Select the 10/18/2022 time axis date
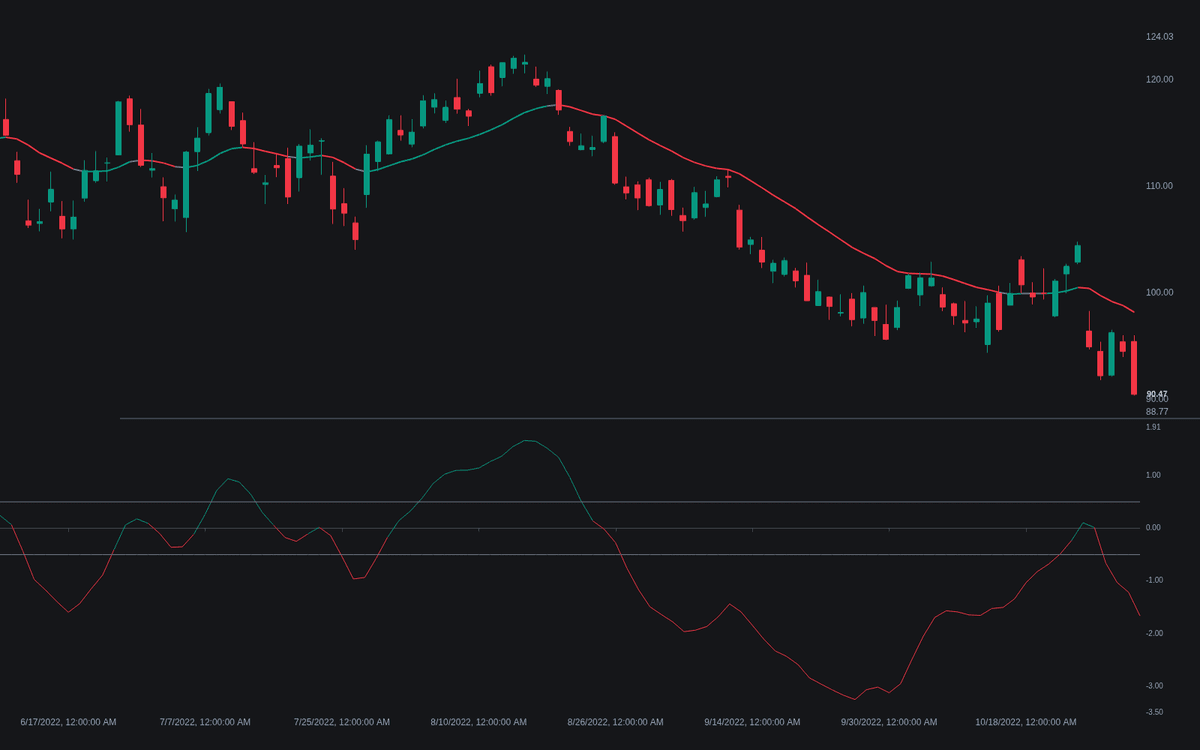The height and width of the screenshot is (750, 1200). pyautogui.click(x=1026, y=722)
